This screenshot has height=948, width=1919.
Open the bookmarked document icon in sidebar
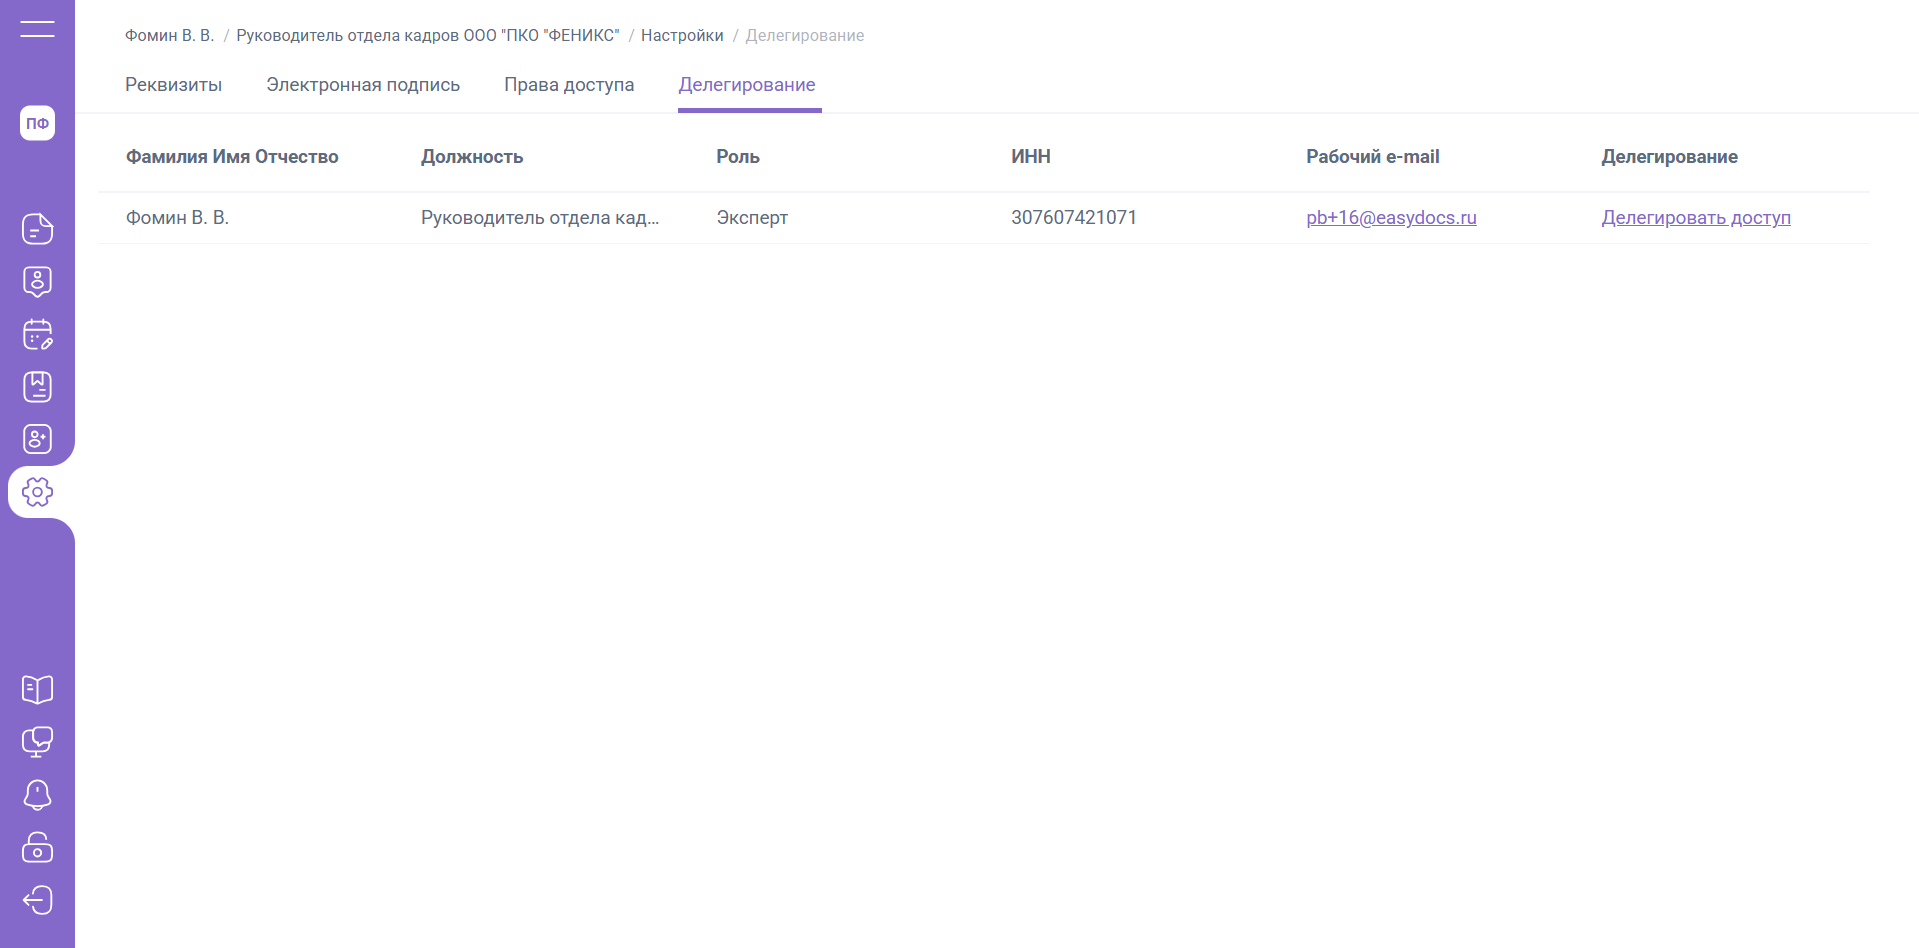tap(37, 387)
